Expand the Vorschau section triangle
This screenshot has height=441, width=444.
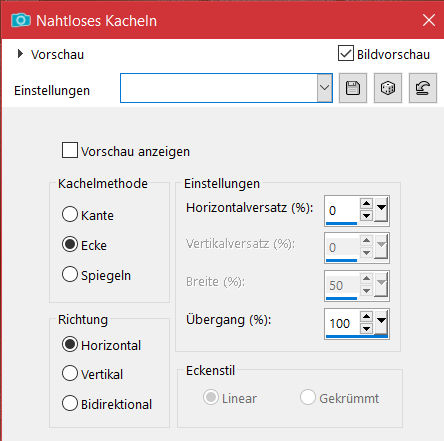coord(20,54)
